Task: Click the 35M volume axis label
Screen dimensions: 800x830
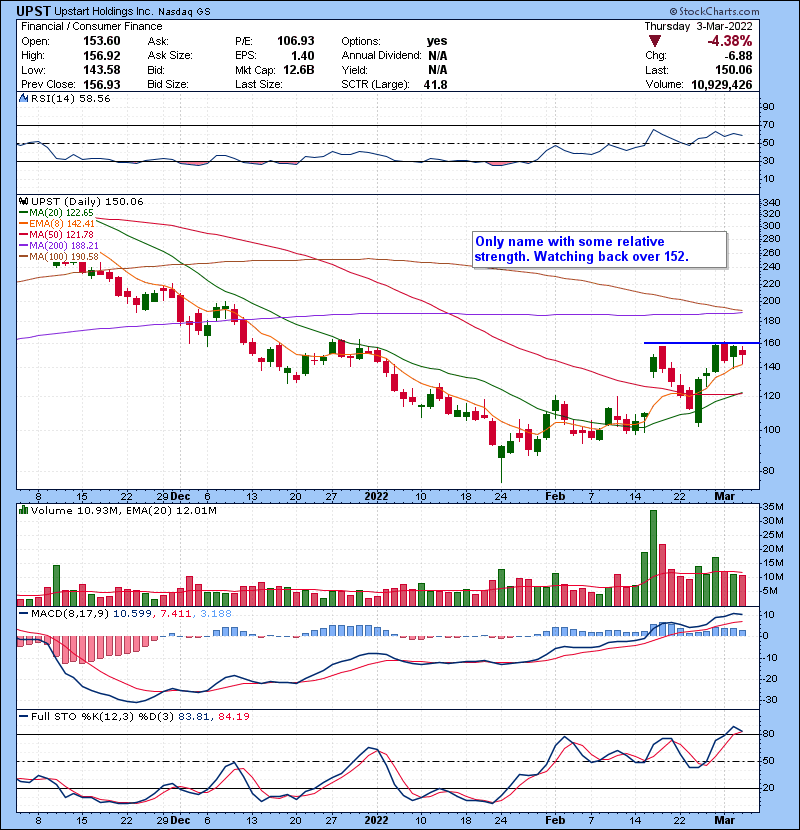Action: [772, 507]
